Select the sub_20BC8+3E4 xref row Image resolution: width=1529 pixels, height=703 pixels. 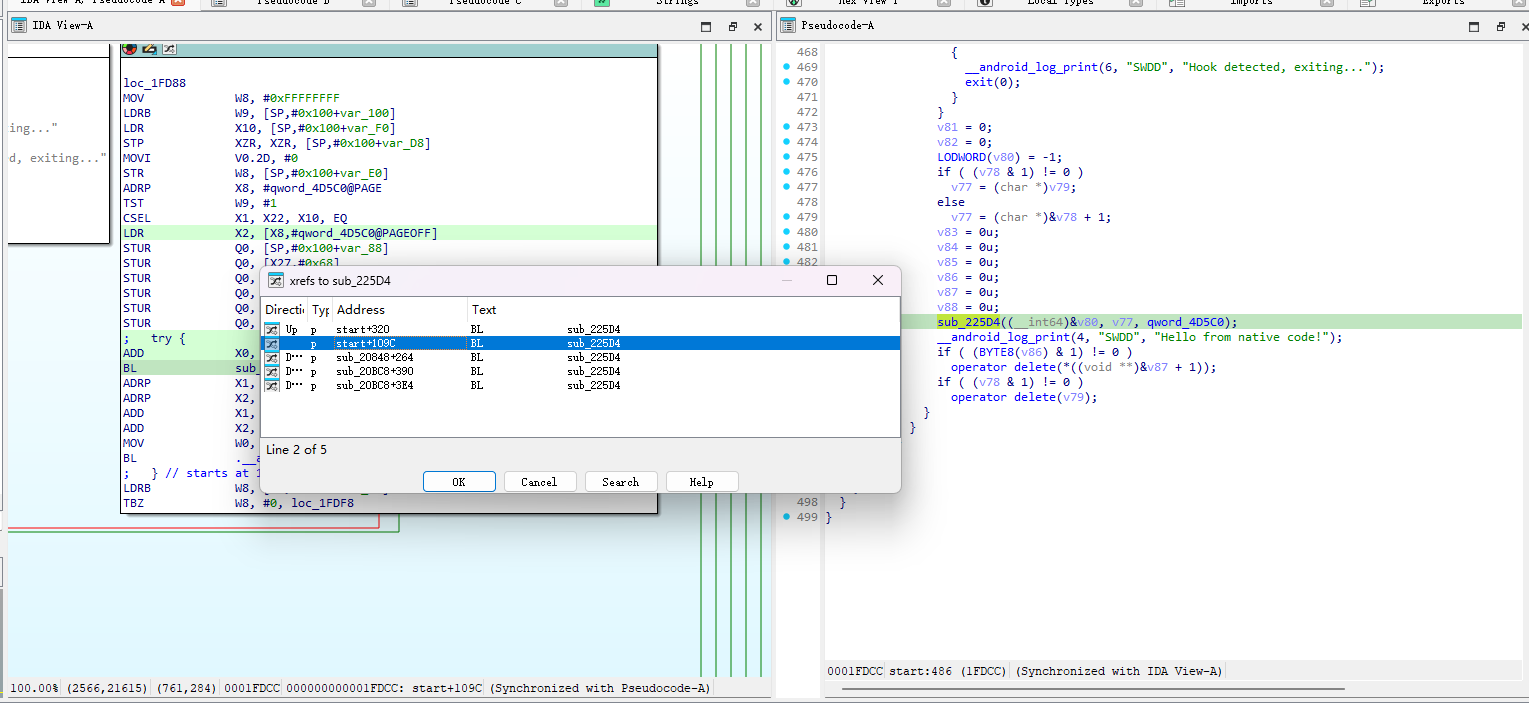pyautogui.click(x=580, y=385)
